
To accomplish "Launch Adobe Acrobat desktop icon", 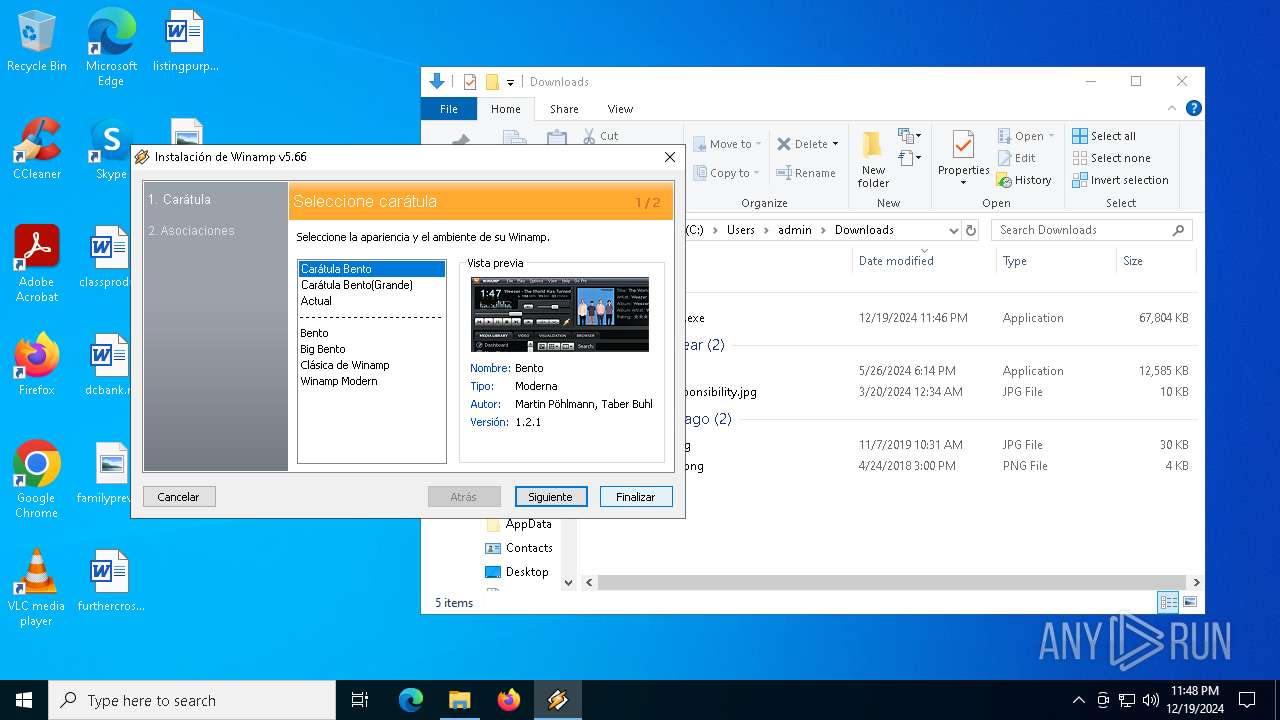I will tap(36, 263).
